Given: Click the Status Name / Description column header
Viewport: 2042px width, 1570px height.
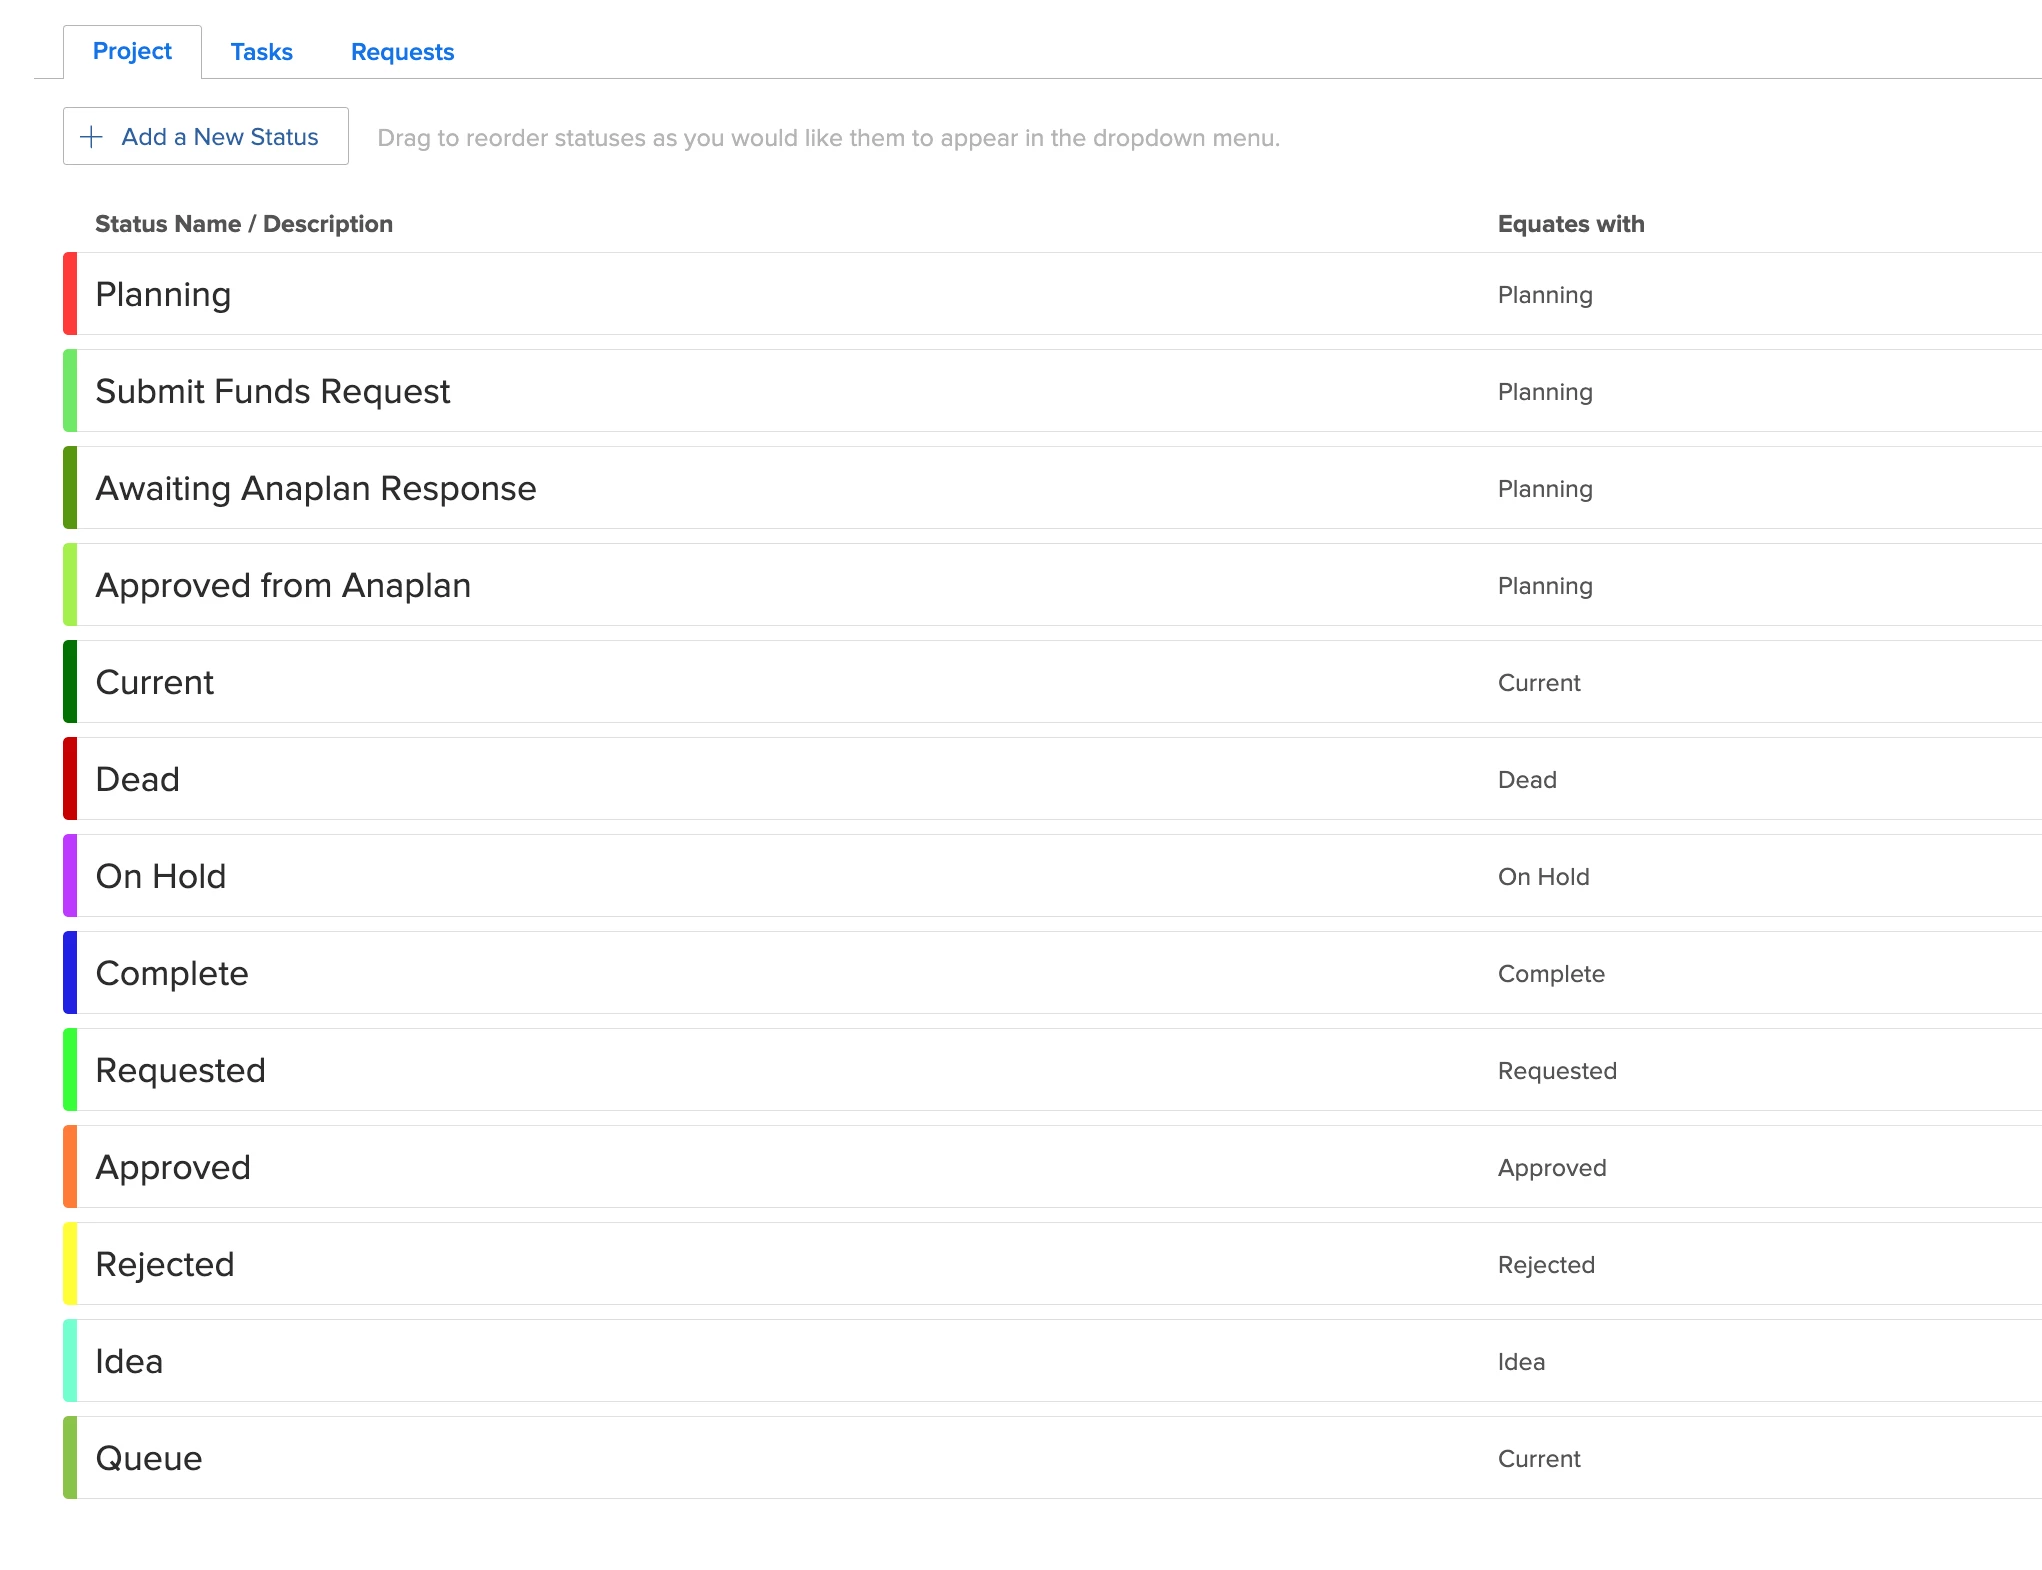Looking at the screenshot, I should (x=244, y=224).
